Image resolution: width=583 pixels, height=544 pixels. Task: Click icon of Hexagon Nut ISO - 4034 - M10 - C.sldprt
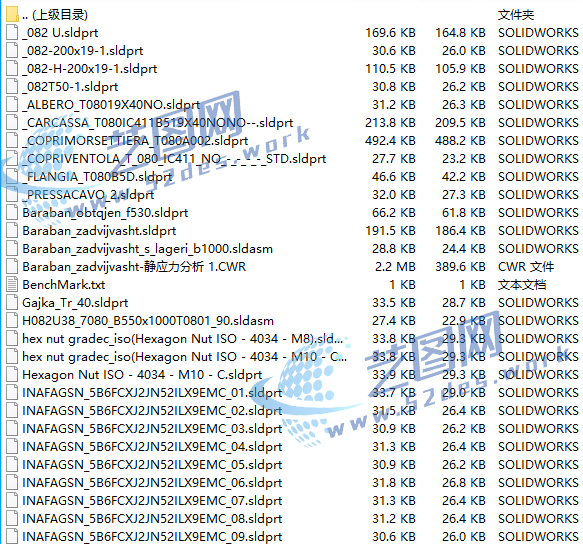[x=12, y=374]
